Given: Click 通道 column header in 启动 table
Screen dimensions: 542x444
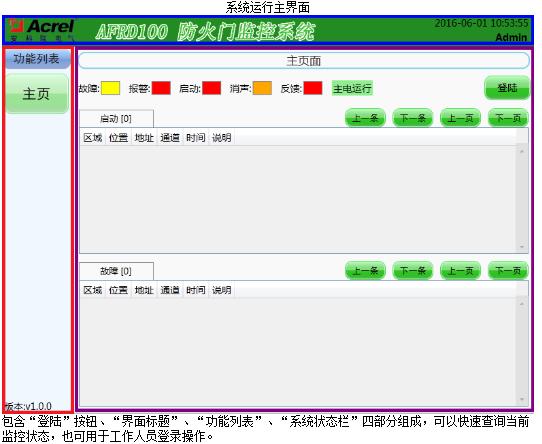Looking at the screenshot, I should point(170,138).
